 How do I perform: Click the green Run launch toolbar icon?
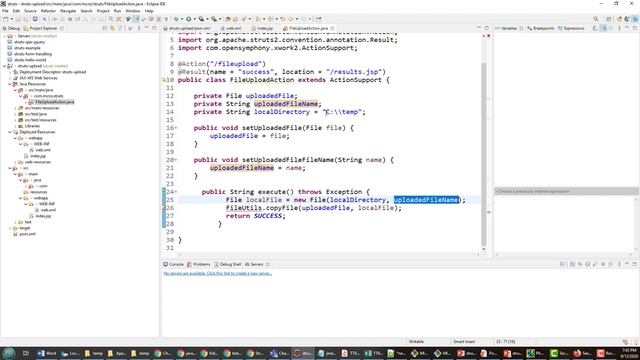(189, 19)
